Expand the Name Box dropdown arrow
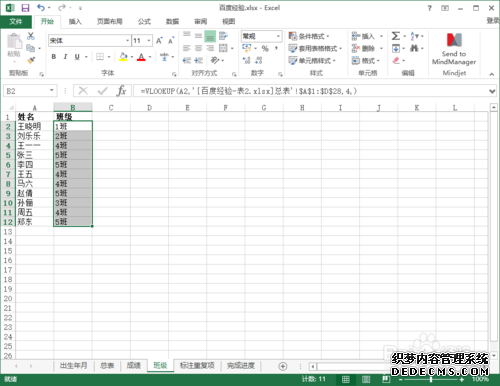500x386 pixels. 52,90
